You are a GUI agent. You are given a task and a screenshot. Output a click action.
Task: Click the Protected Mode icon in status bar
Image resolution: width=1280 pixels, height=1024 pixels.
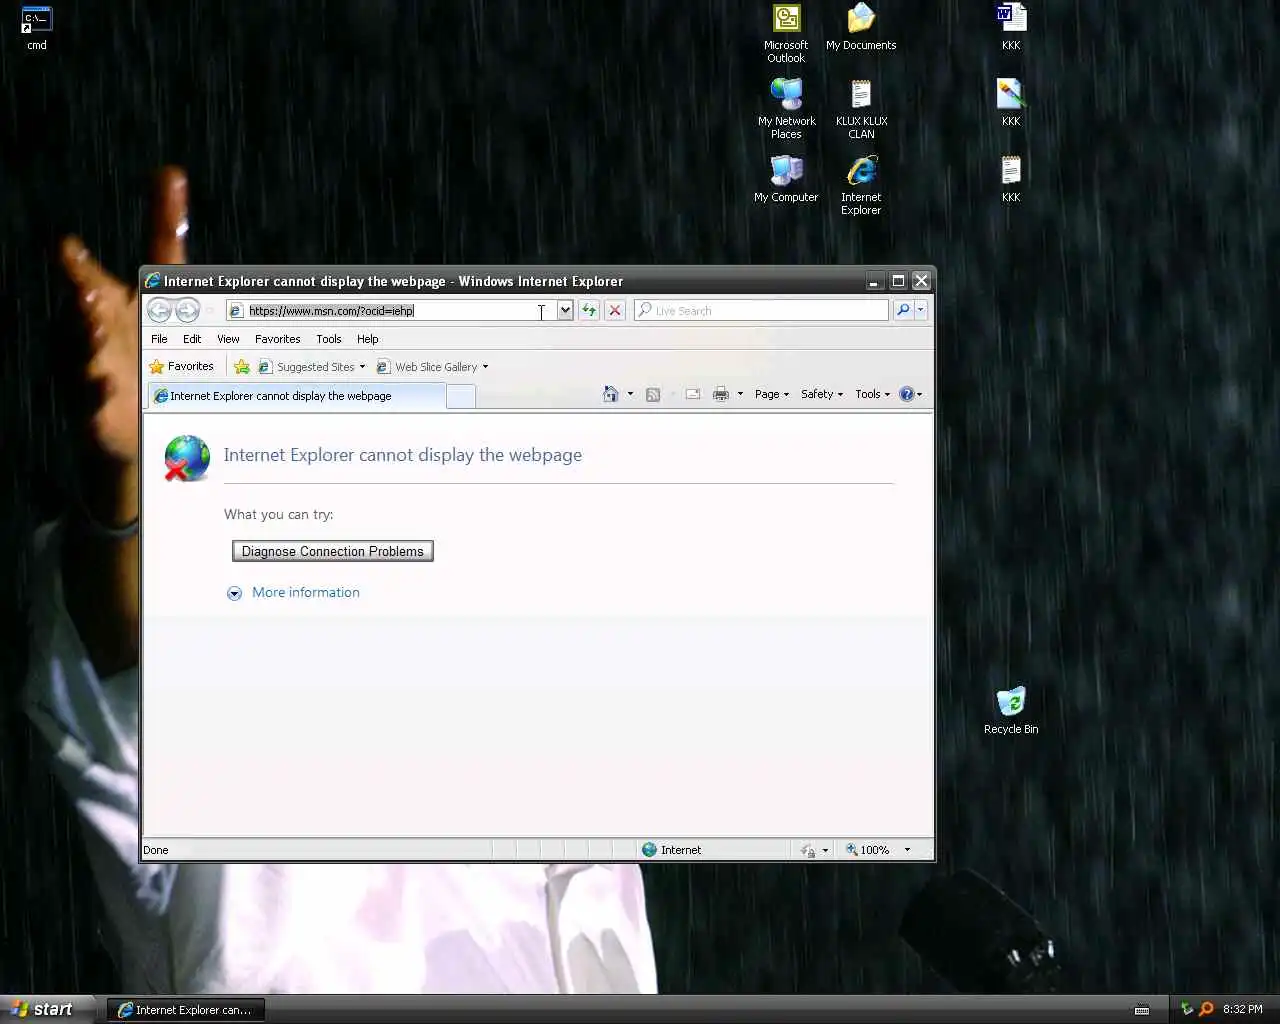(x=808, y=850)
